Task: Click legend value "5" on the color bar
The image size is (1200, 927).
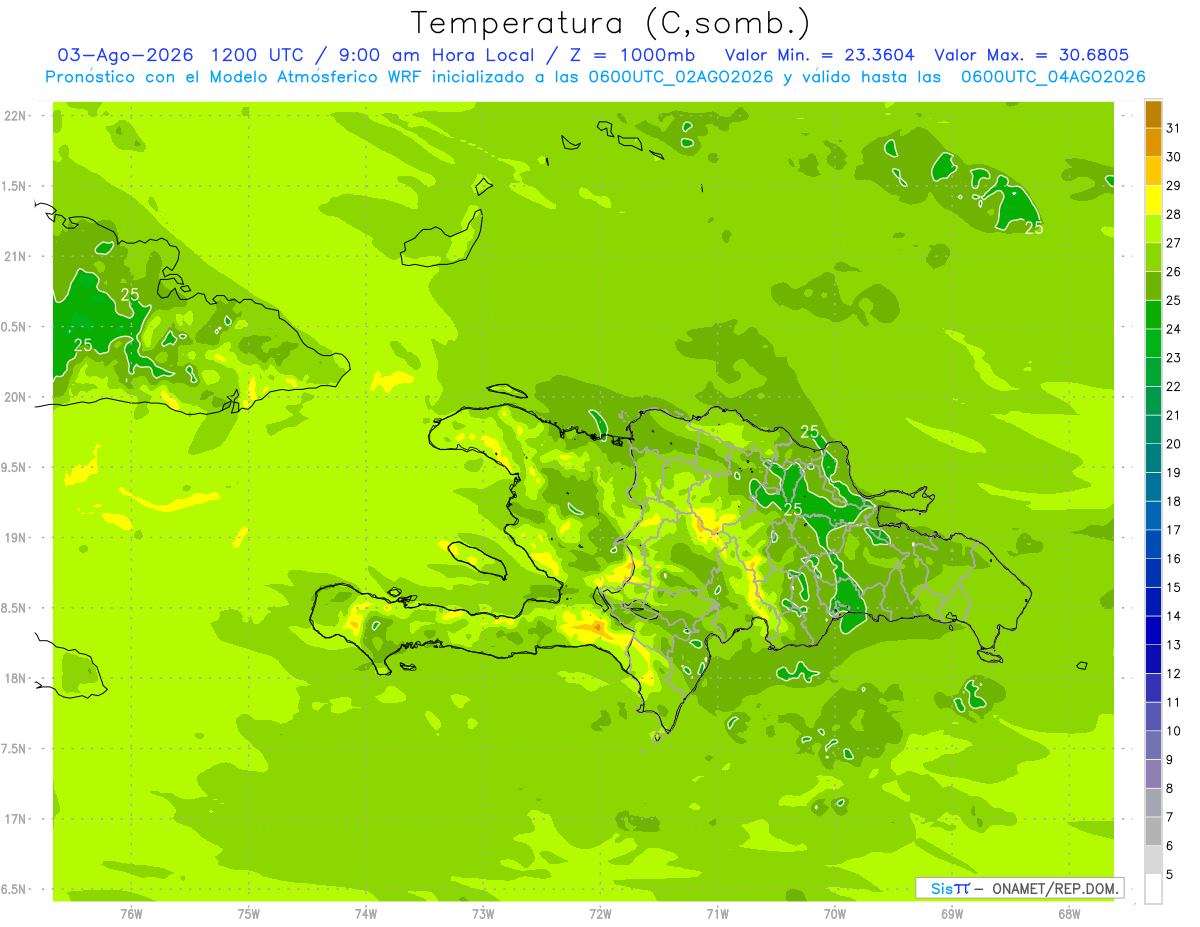Action: 1170,875
